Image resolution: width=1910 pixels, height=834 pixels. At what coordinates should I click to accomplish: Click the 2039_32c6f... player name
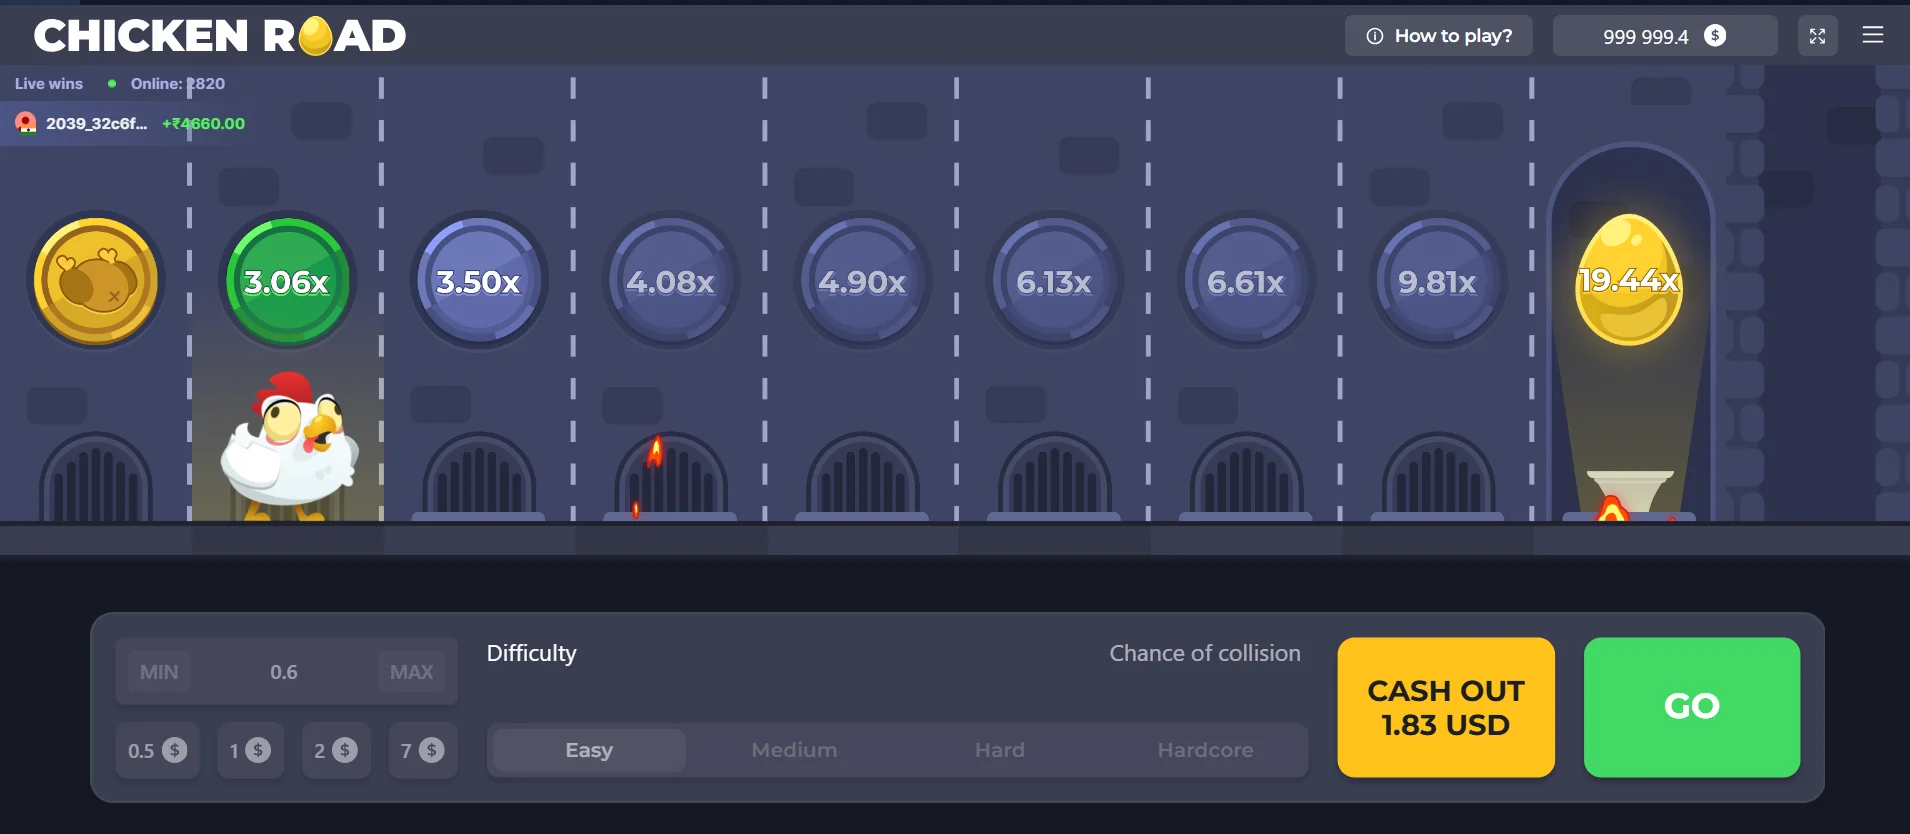pos(96,123)
